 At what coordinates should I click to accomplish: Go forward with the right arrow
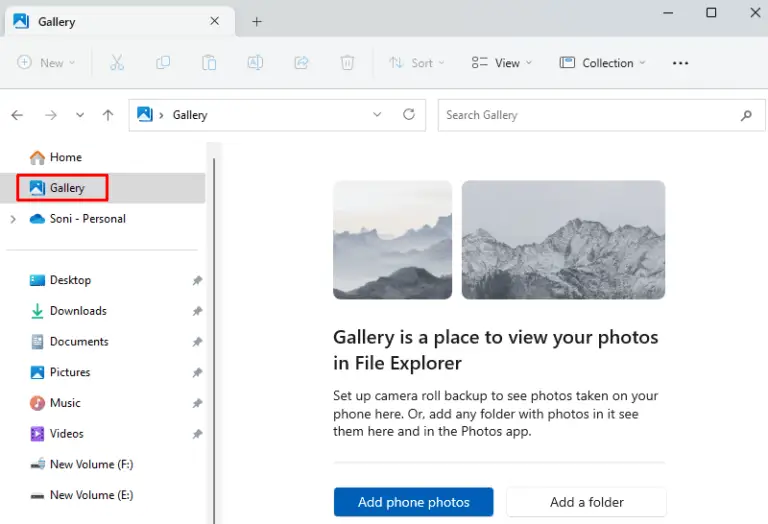[x=50, y=115]
